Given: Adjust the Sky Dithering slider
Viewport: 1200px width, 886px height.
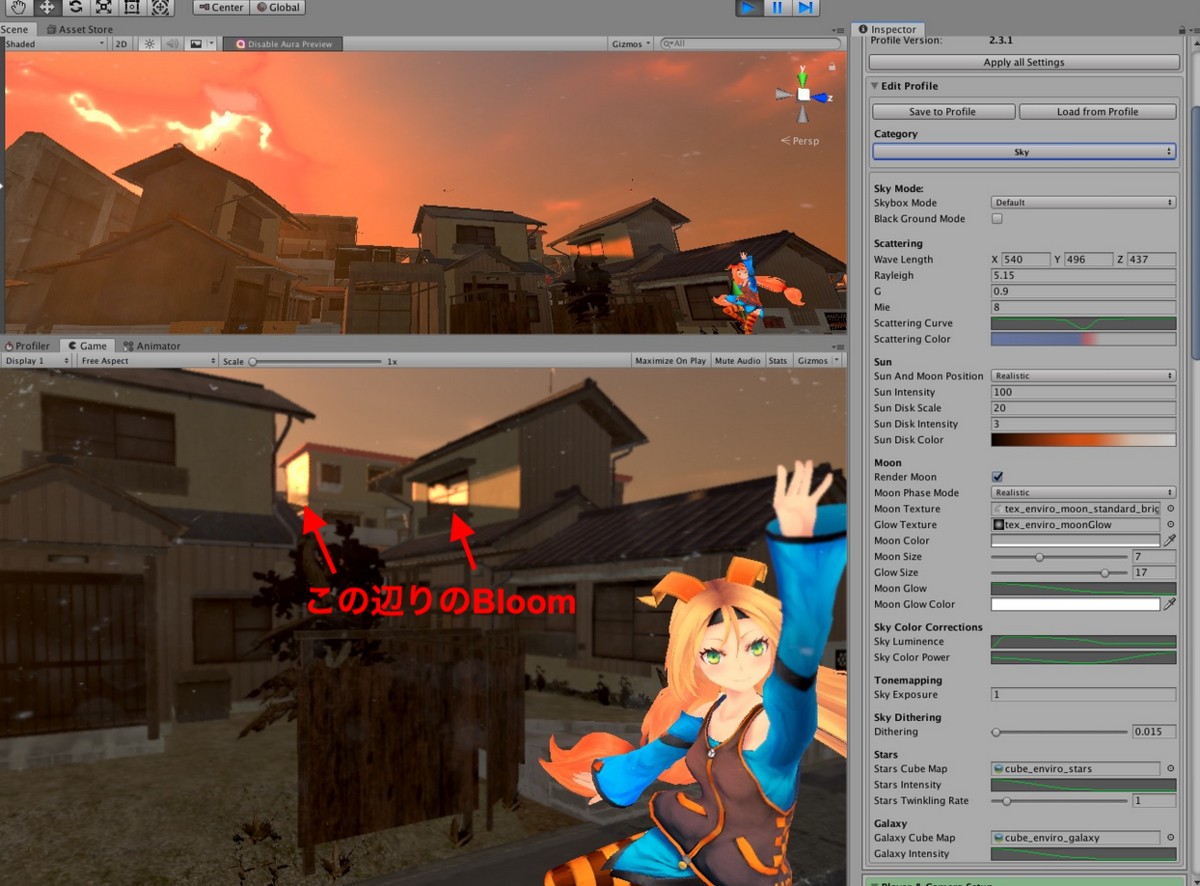Looking at the screenshot, I should 1059,732.
